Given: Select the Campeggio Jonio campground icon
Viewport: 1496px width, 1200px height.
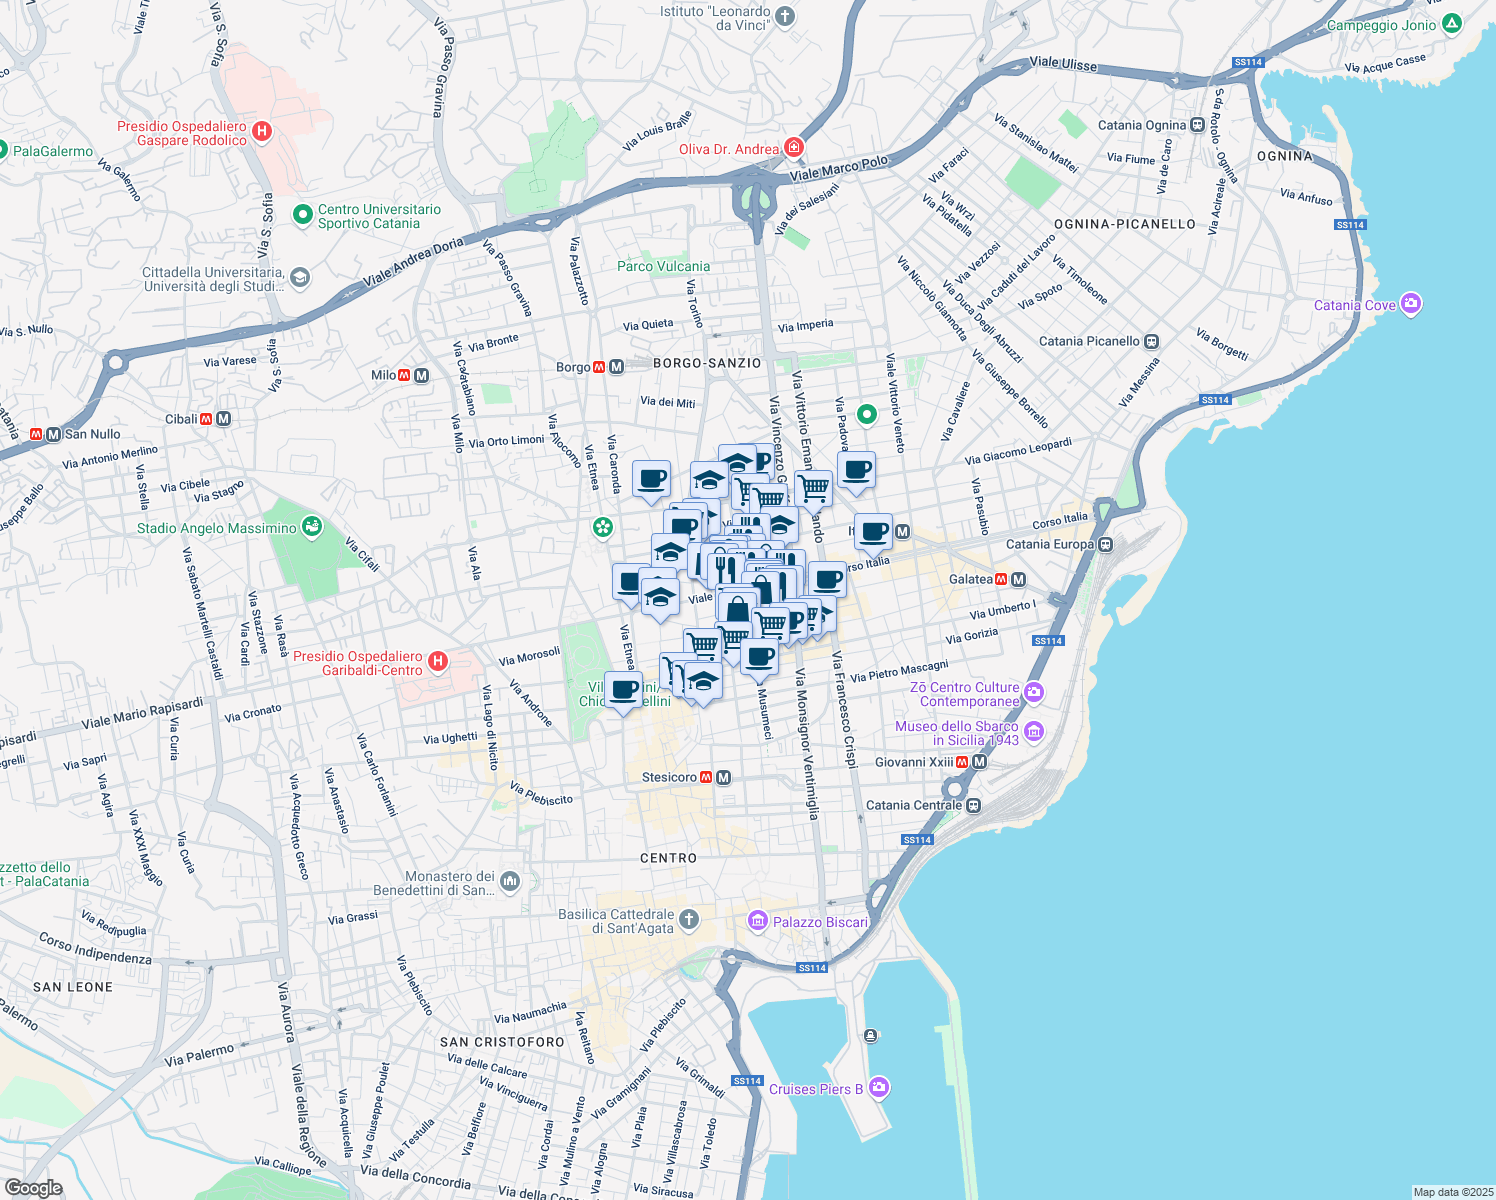Looking at the screenshot, I should point(1452,23).
